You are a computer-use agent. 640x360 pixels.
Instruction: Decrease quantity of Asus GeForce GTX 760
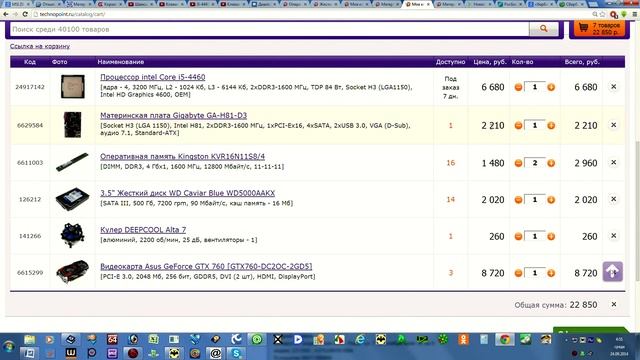click(x=518, y=273)
